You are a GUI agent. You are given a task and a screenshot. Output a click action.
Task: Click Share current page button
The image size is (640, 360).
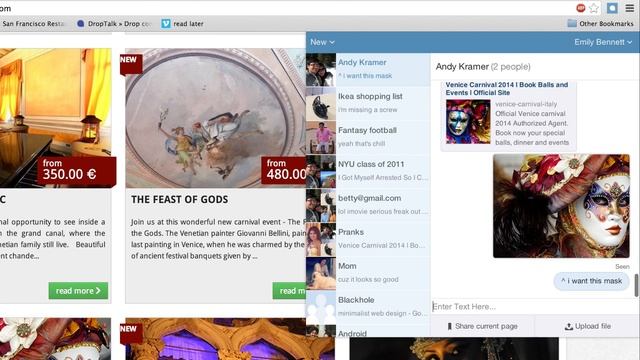click(x=482, y=326)
